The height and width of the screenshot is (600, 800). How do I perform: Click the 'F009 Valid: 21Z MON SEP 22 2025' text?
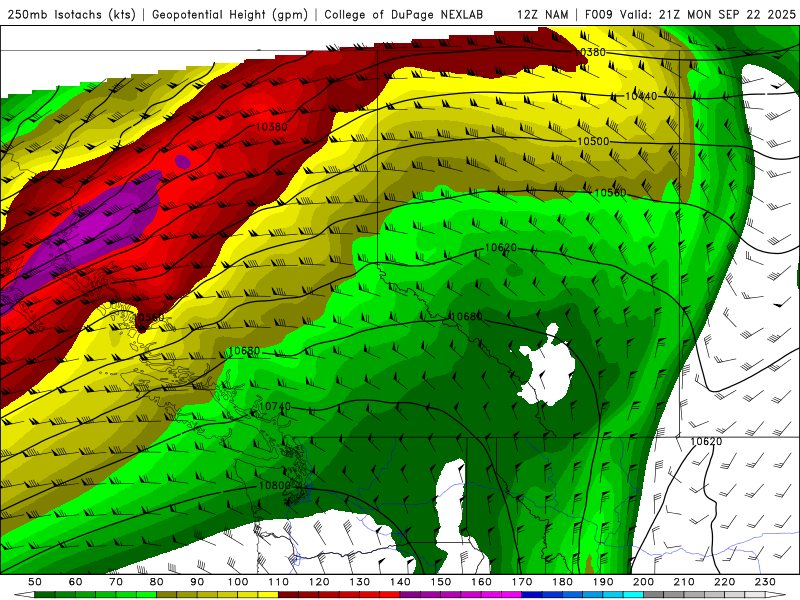690,14
